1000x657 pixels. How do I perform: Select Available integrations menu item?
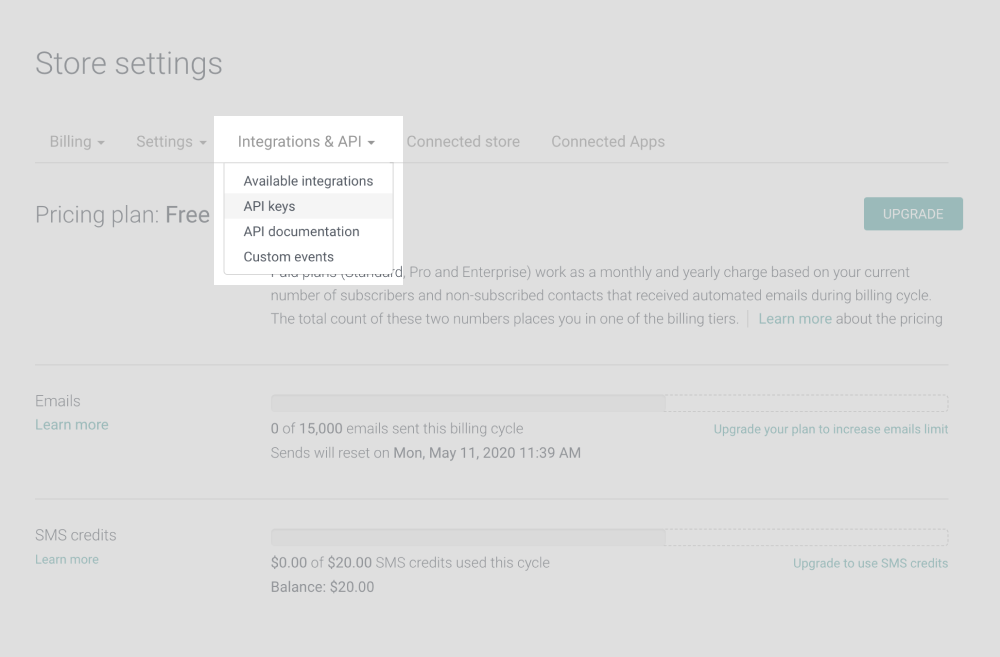click(x=308, y=181)
